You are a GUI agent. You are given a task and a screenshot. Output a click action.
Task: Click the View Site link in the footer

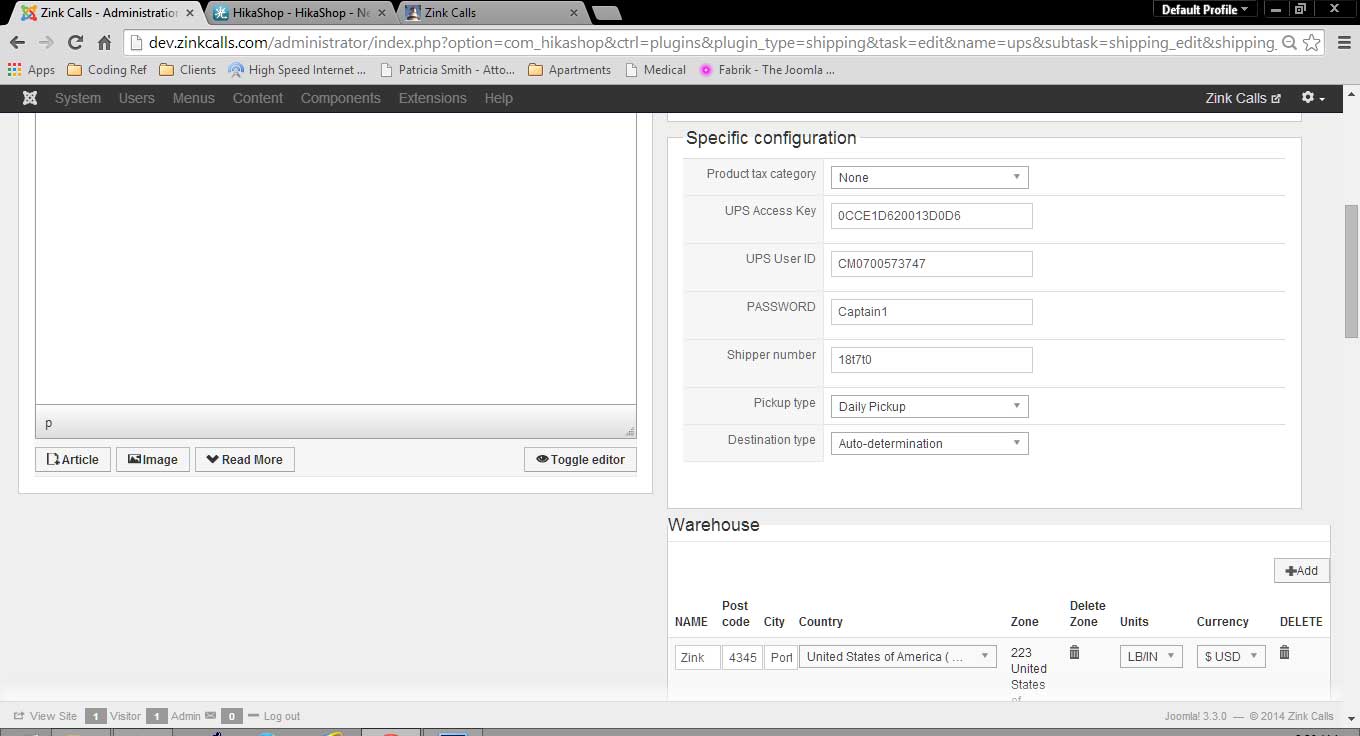pyautogui.click(x=45, y=716)
